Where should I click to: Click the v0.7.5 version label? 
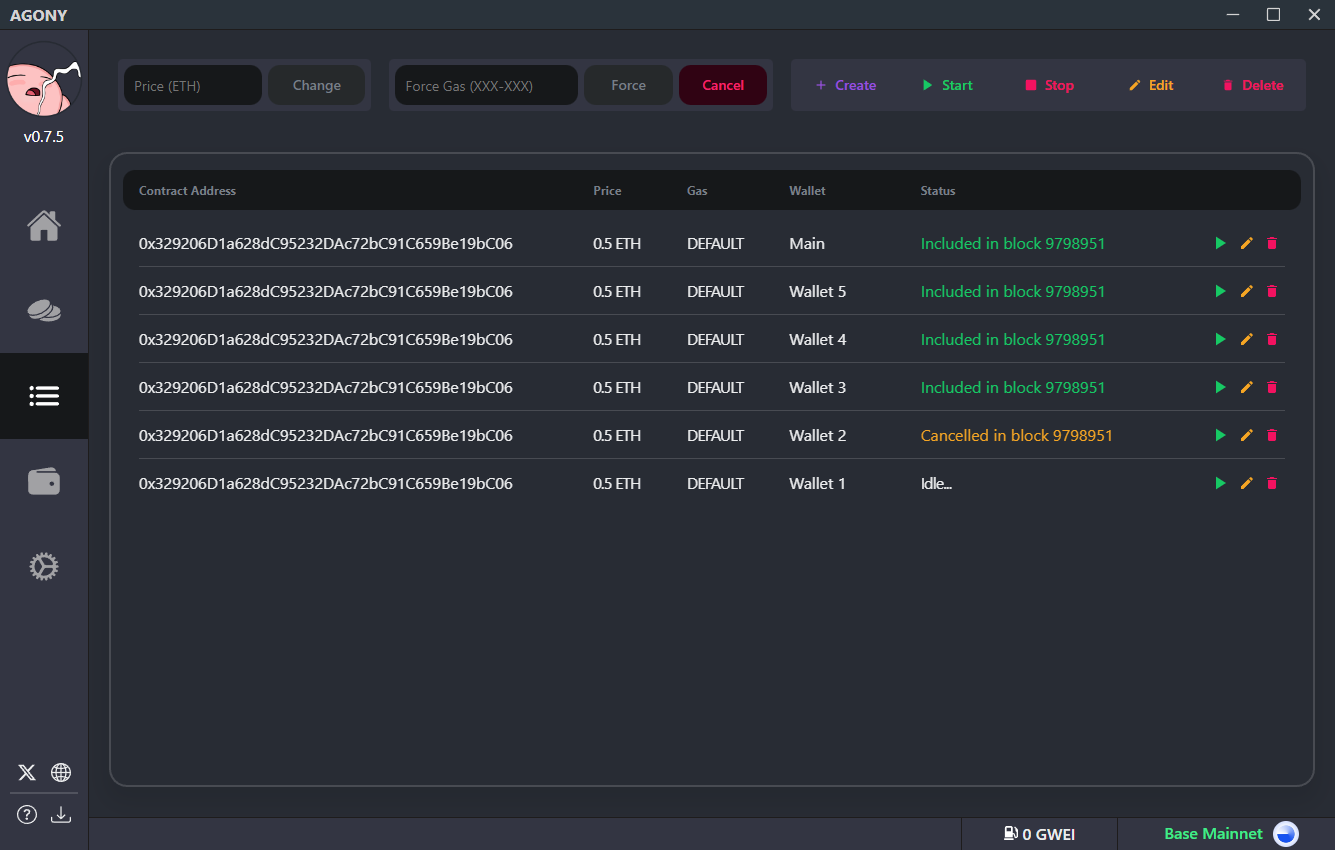tap(44, 137)
